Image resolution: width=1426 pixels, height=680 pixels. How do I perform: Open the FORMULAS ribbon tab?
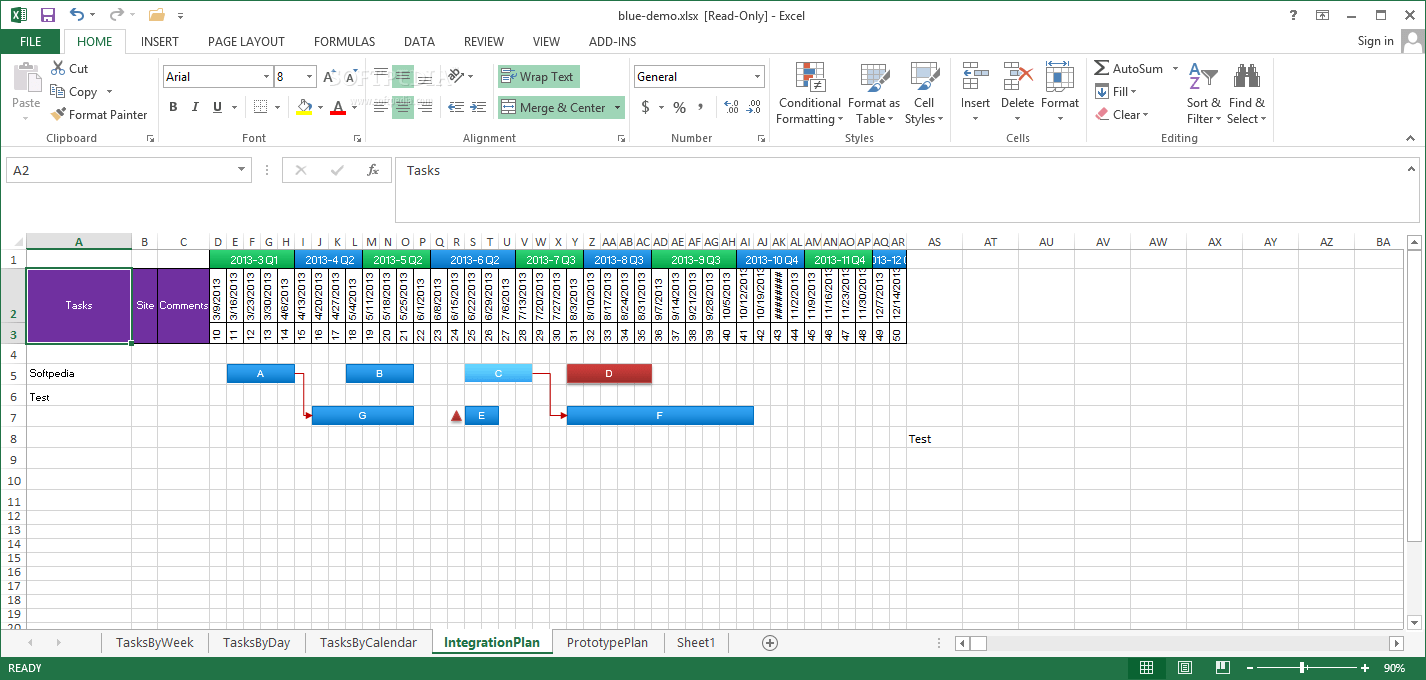[x=344, y=42]
